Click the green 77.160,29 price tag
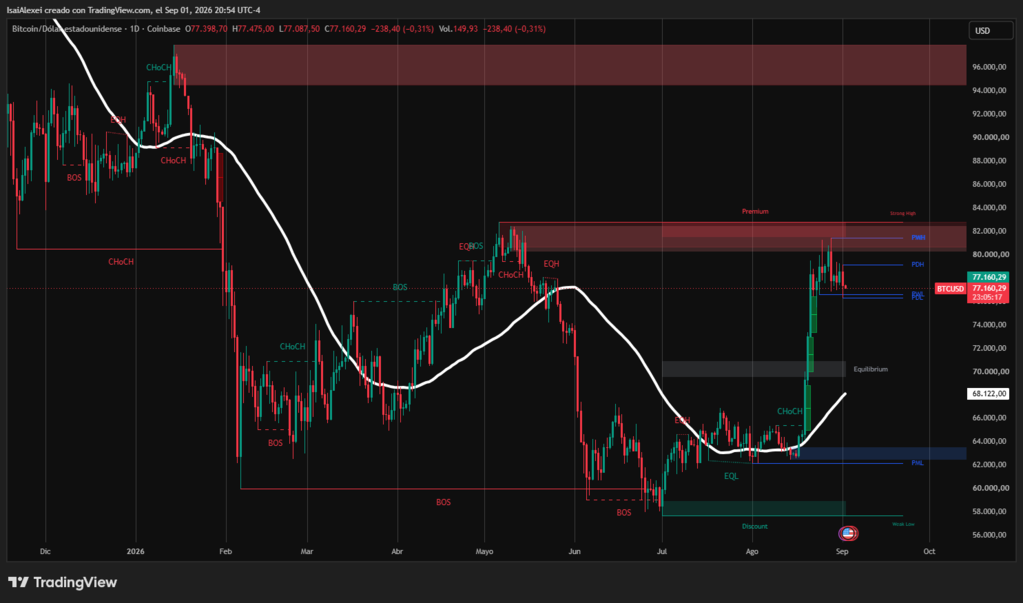The height and width of the screenshot is (603, 1023). point(988,277)
